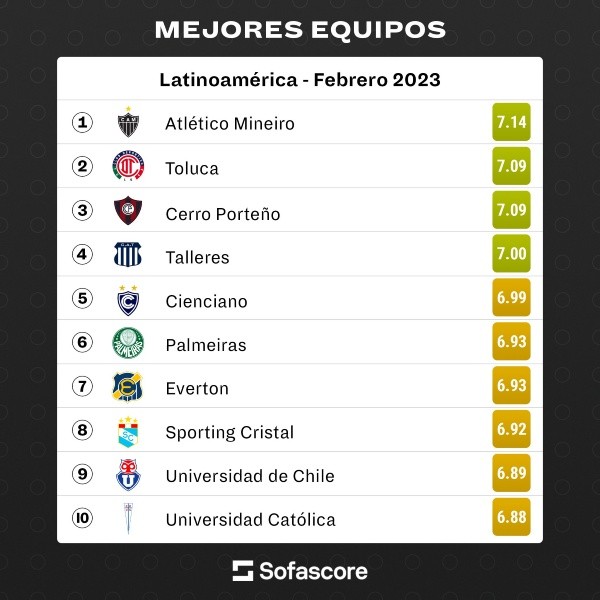Click the rank number 1 circle
Screen dimensions: 600x600
pyautogui.click(x=82, y=123)
